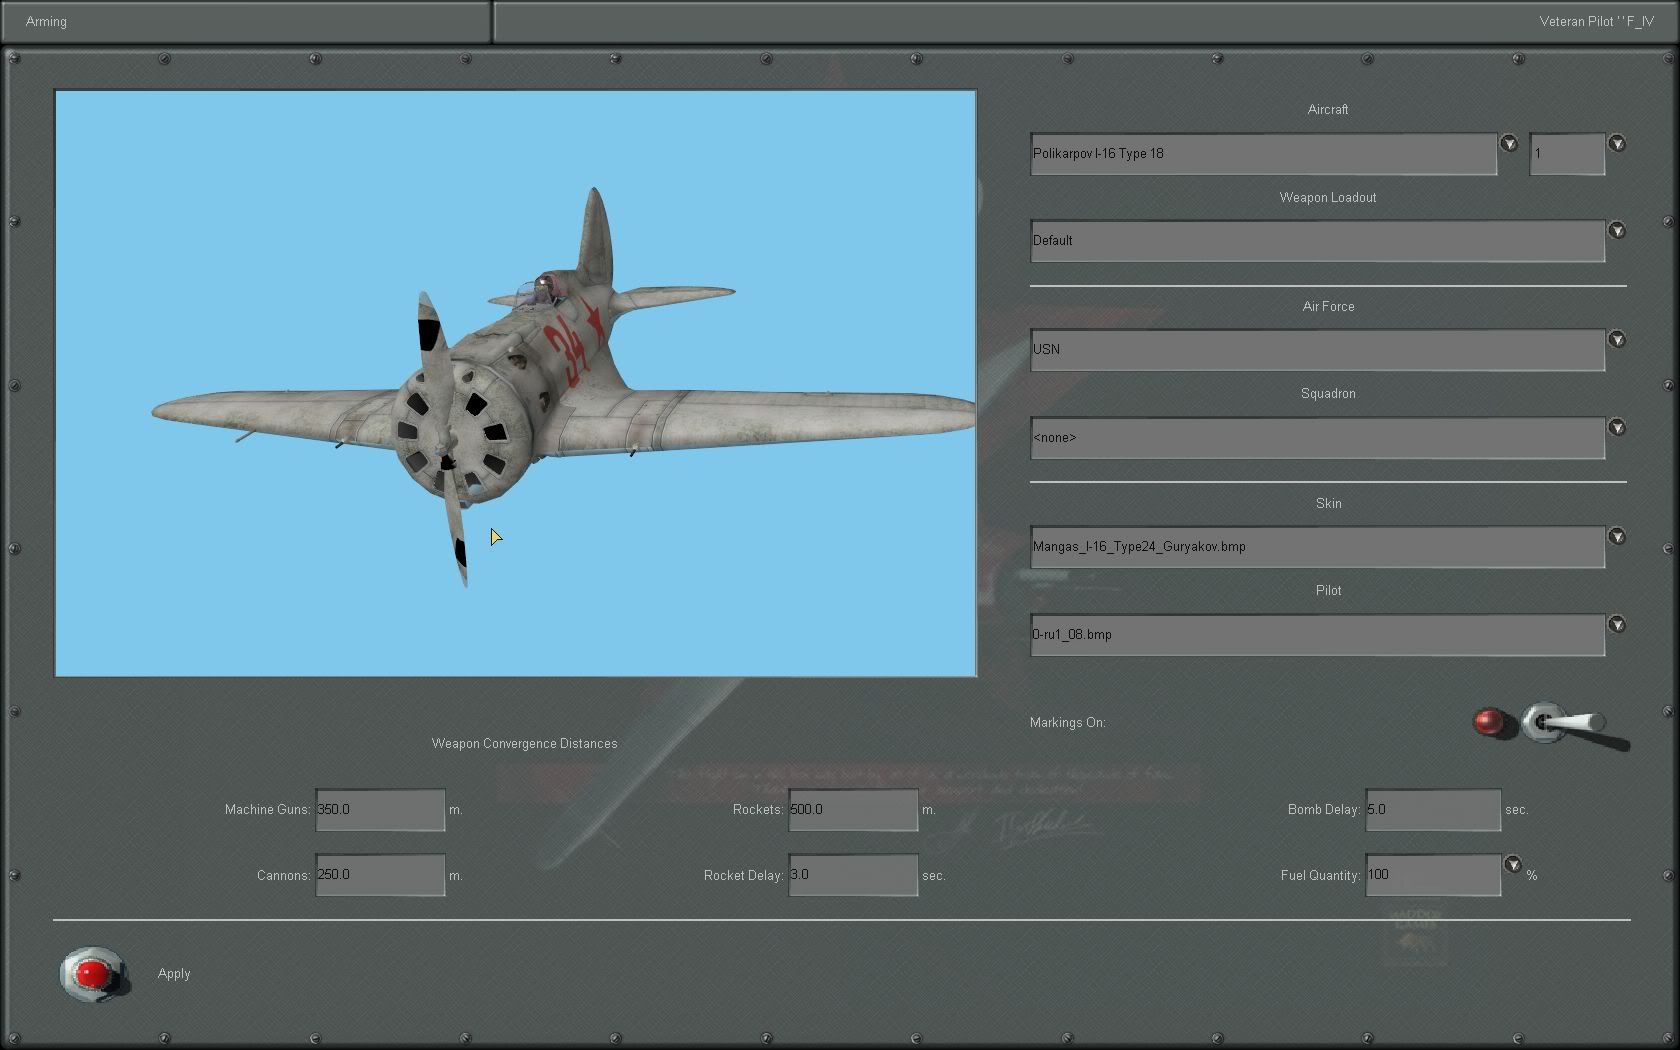Click the Veteran Pilot title text
1680x1050 pixels.
[x=1596, y=21]
